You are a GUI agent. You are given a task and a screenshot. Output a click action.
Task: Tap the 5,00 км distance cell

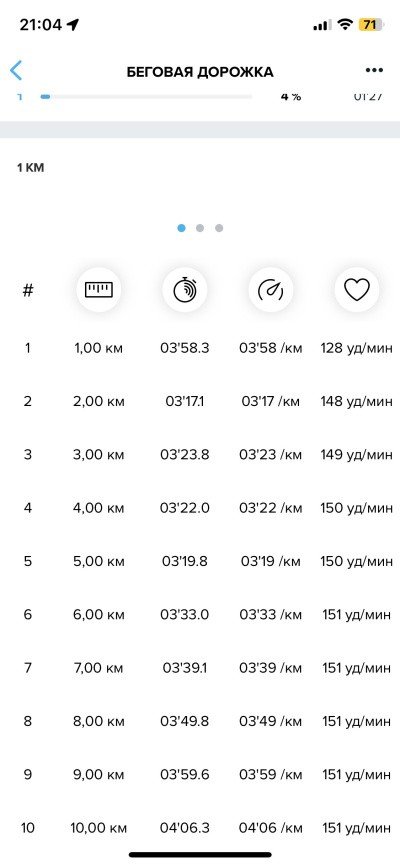click(98, 562)
